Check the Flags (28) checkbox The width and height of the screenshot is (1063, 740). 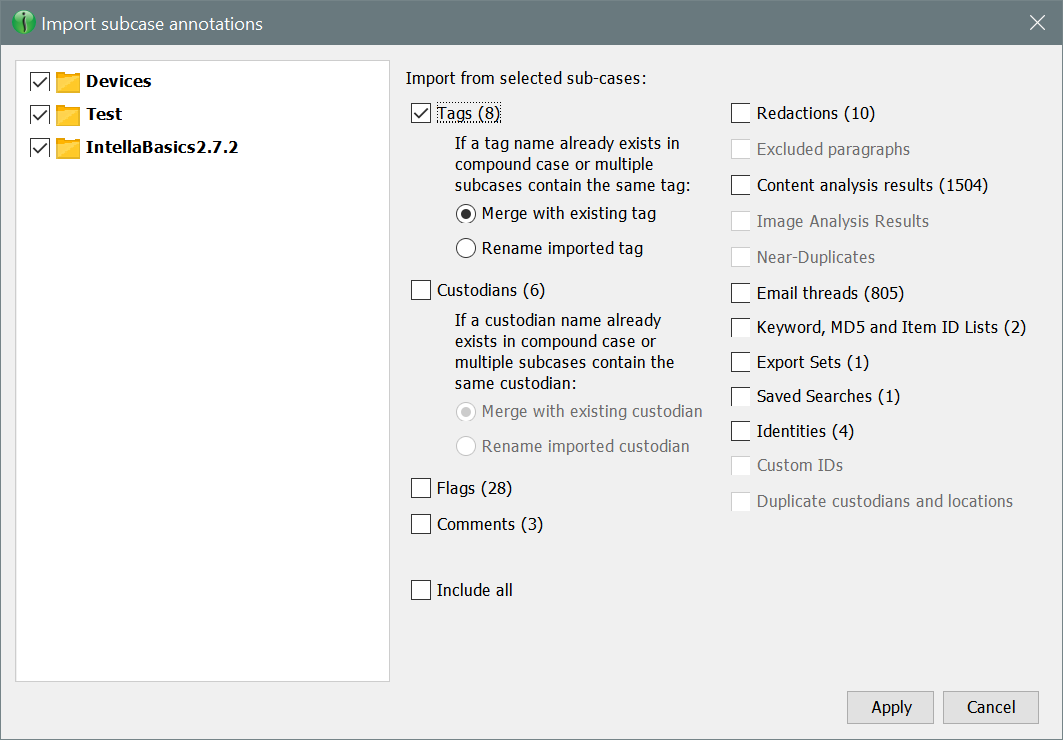click(x=421, y=489)
